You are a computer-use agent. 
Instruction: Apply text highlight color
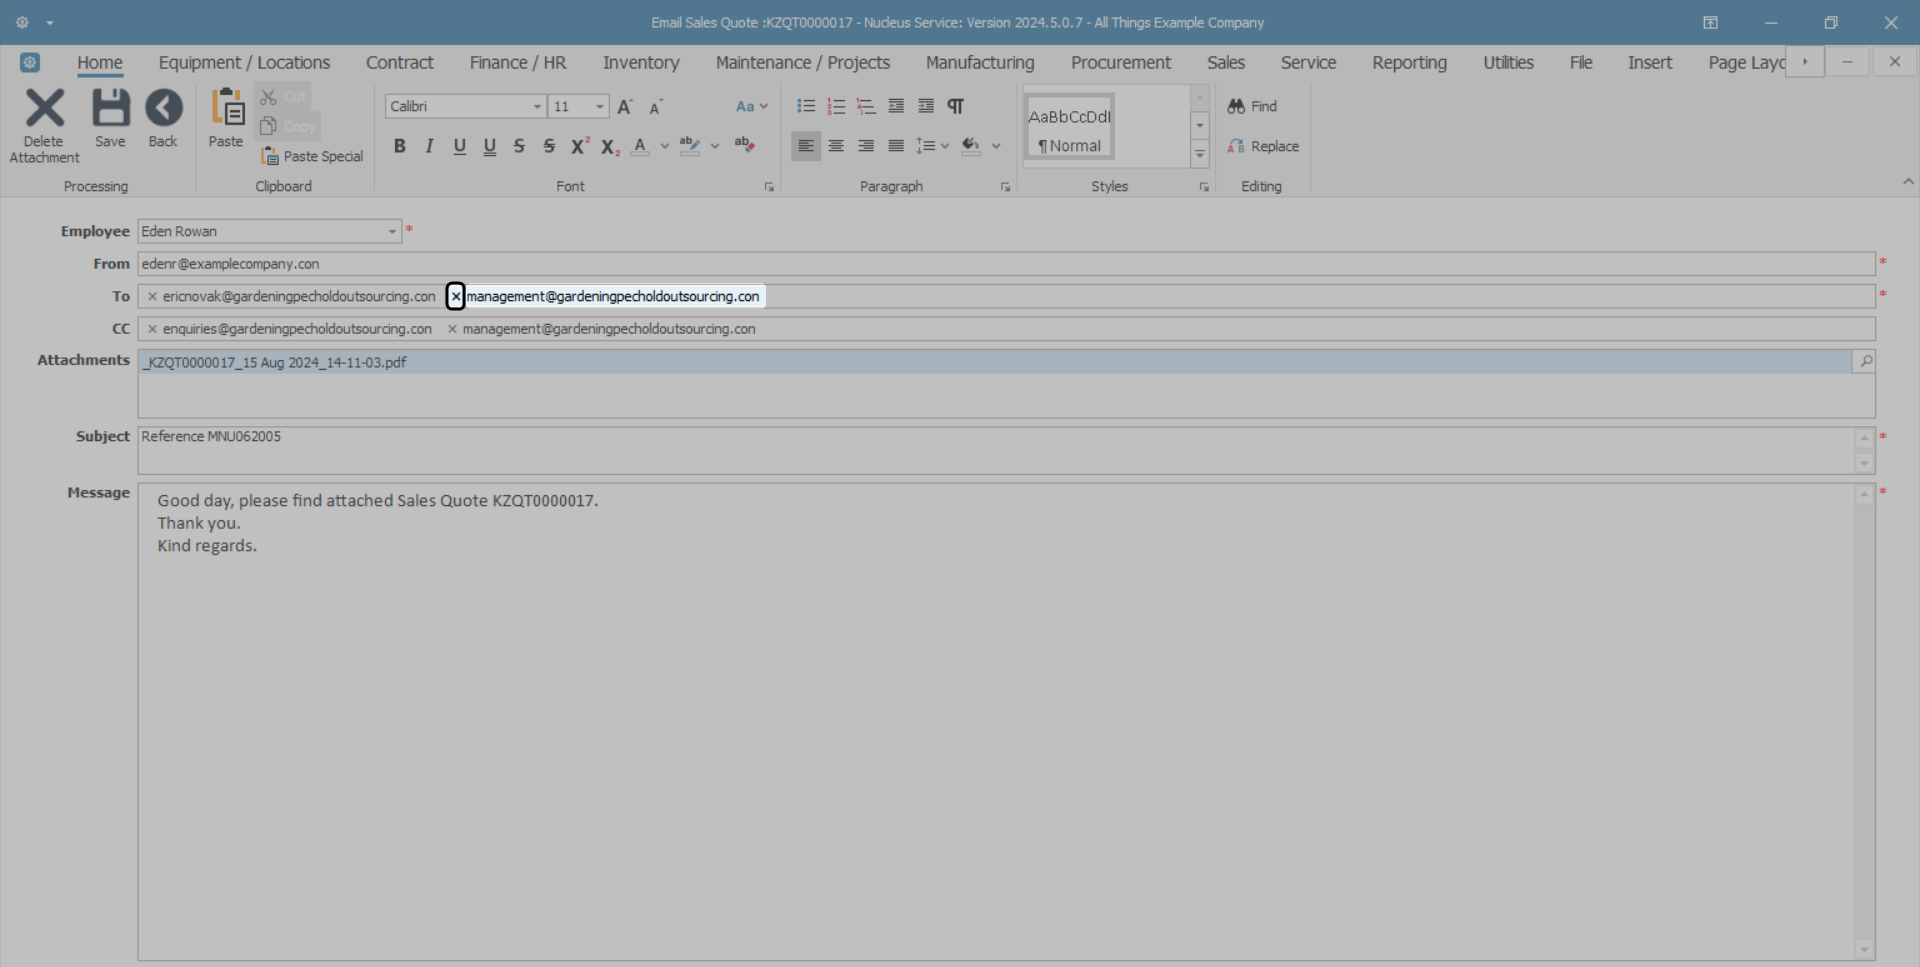[690, 146]
